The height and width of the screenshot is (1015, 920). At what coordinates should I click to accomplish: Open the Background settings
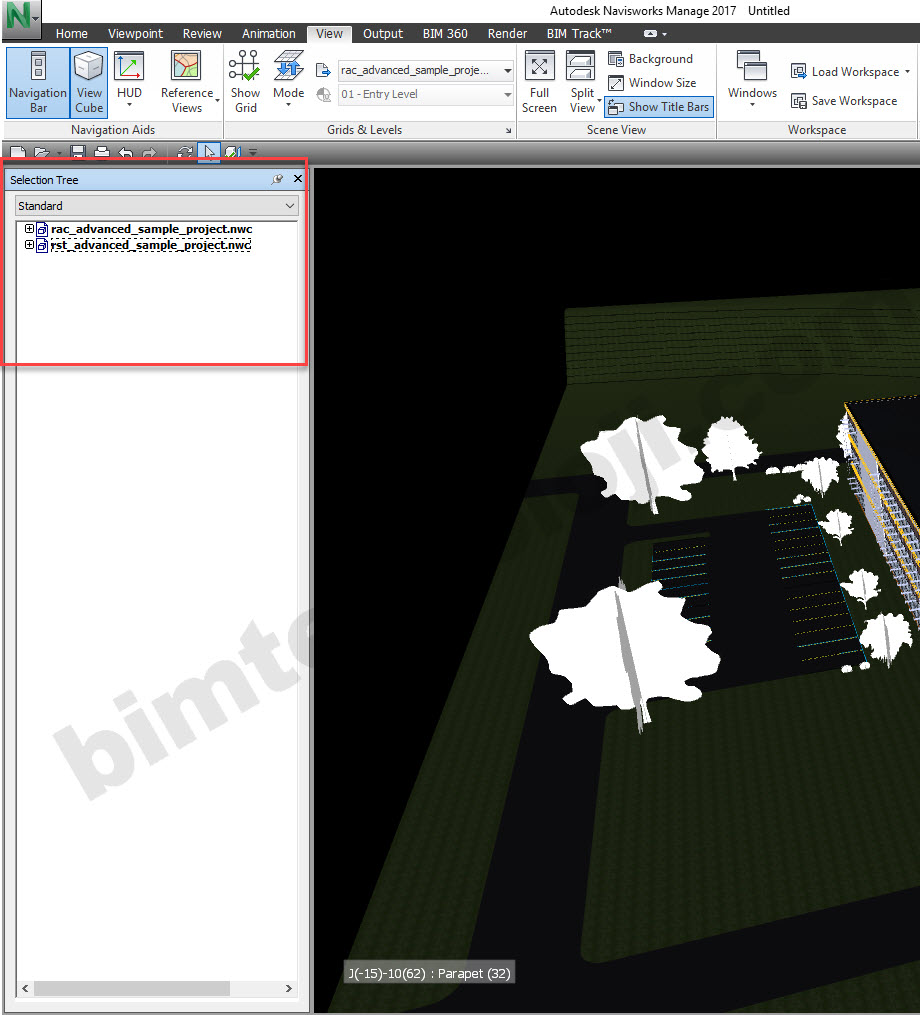click(650, 59)
